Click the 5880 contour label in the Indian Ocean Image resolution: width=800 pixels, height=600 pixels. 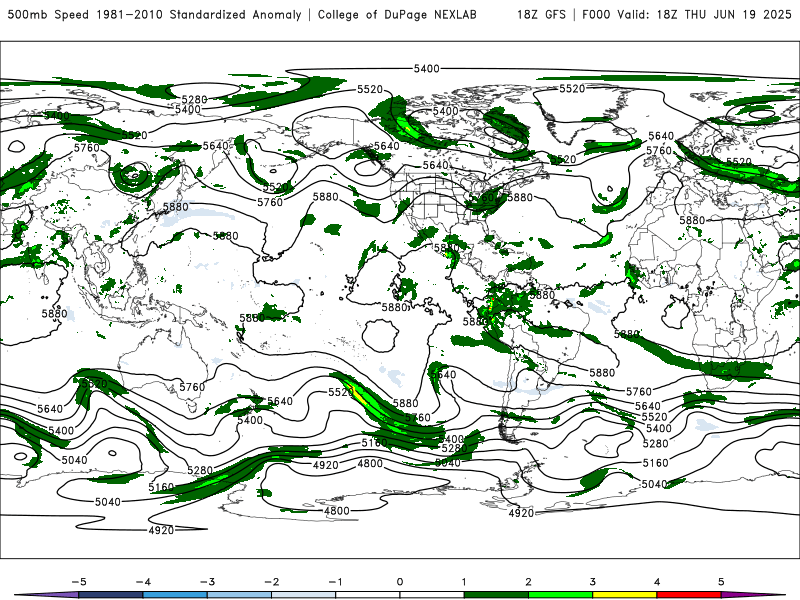[54, 313]
